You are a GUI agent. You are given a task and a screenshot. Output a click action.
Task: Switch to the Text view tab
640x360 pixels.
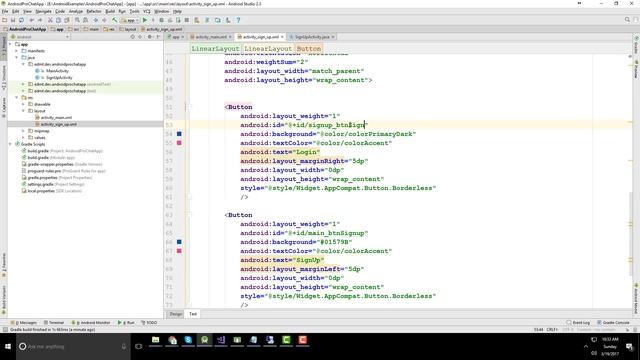click(x=193, y=314)
